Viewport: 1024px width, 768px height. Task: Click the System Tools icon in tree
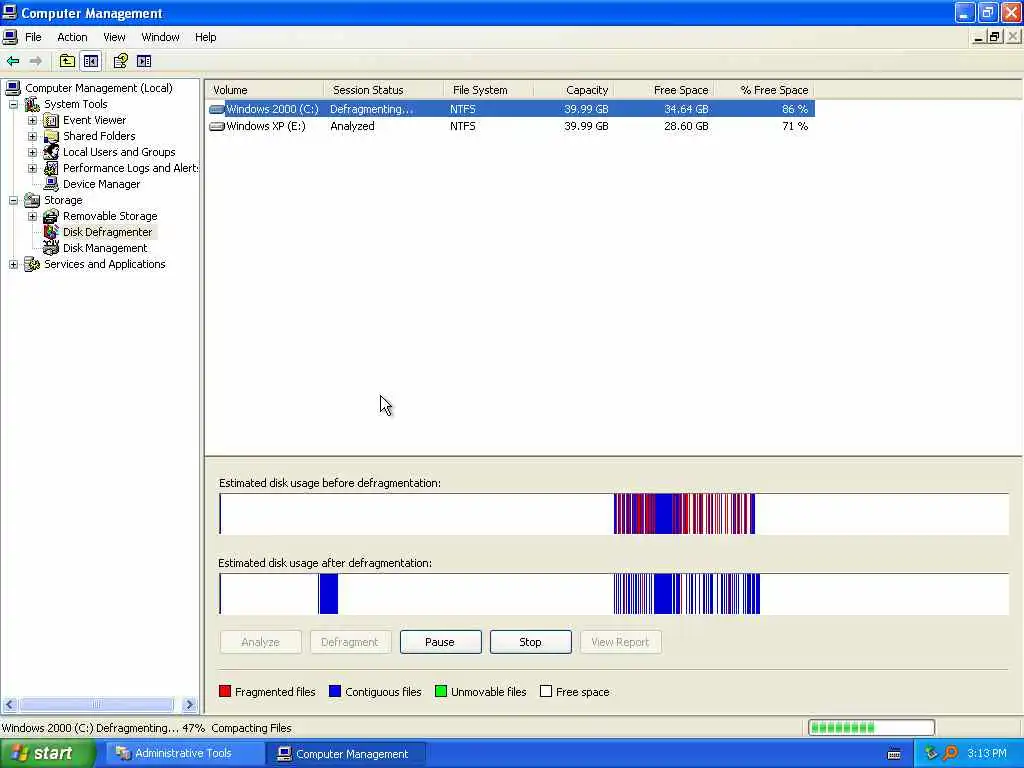click(x=32, y=104)
